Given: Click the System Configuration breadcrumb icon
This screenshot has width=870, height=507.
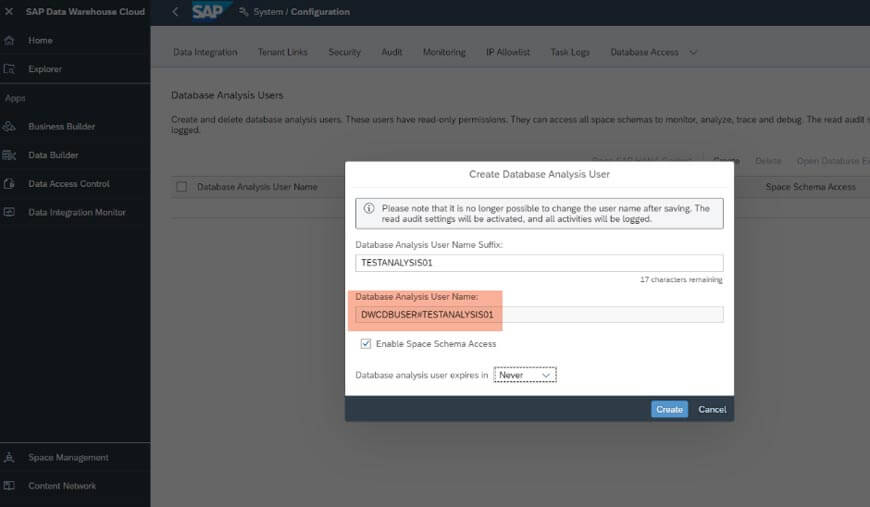Looking at the screenshot, I should tap(244, 12).
